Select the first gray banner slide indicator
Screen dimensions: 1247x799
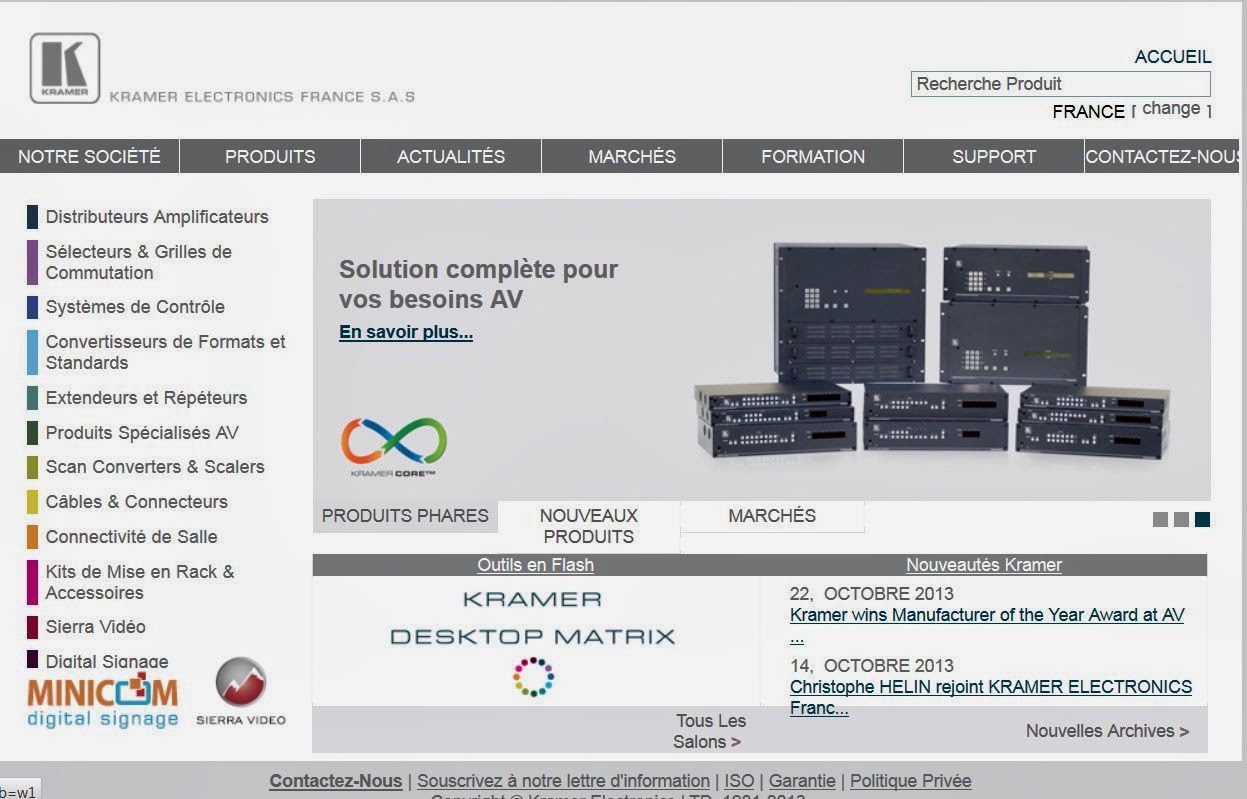[1160, 519]
